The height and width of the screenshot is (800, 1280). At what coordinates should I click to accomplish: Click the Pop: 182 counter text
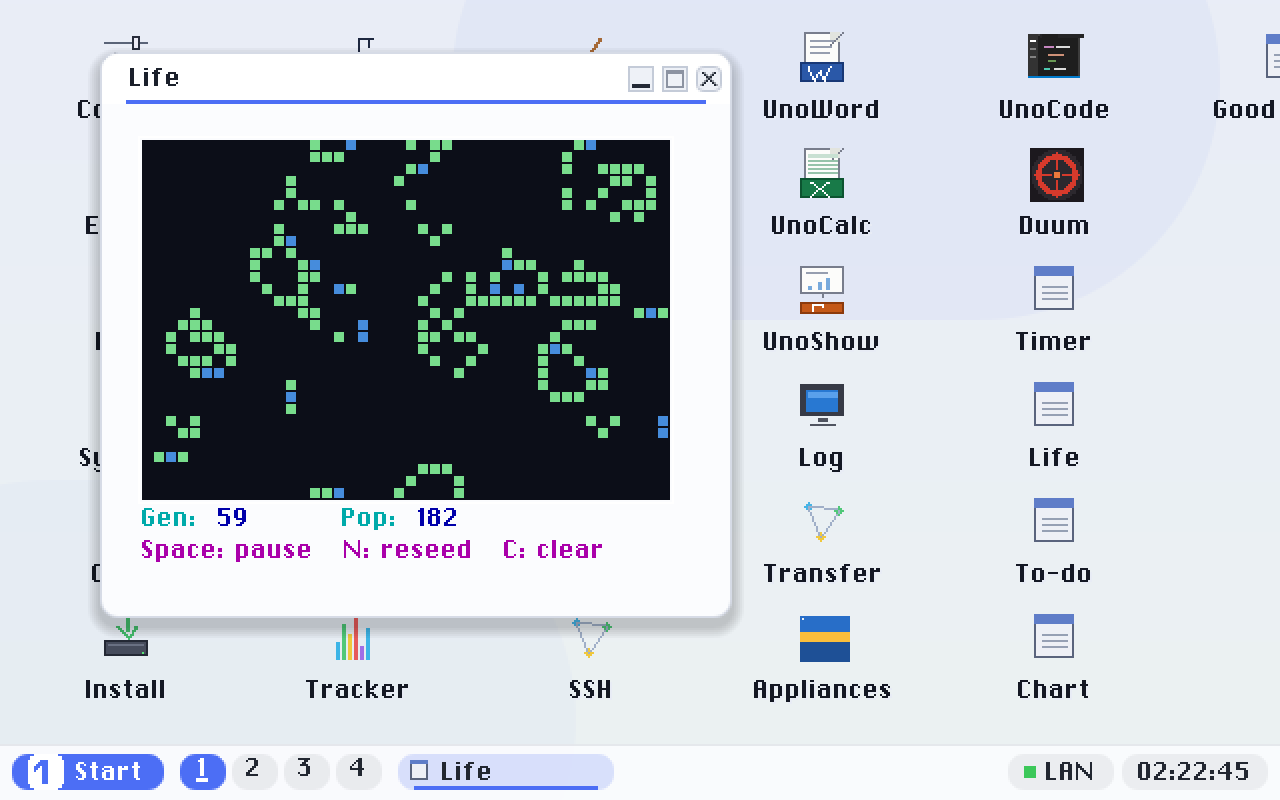[x=399, y=517]
